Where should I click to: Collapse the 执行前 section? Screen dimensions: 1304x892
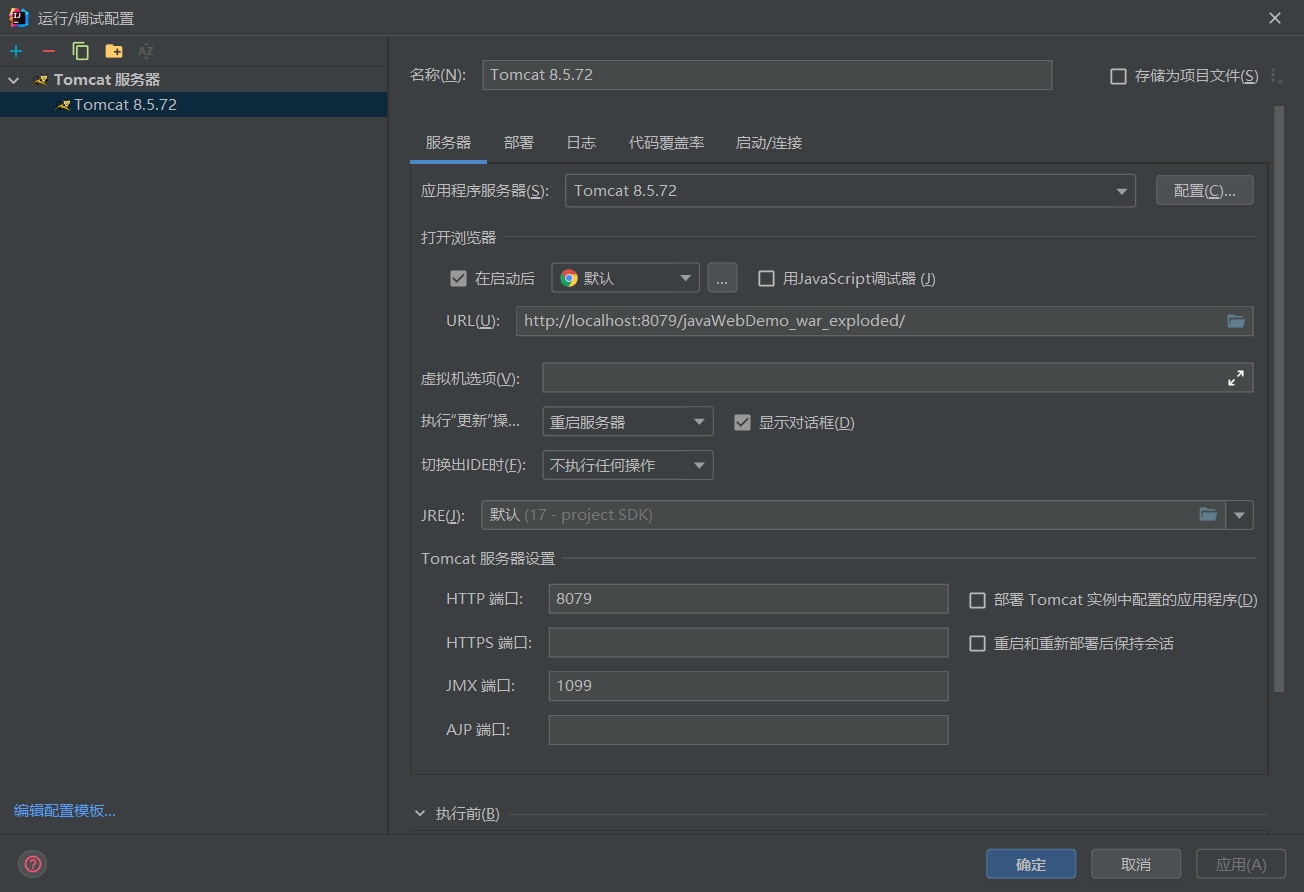(x=420, y=814)
